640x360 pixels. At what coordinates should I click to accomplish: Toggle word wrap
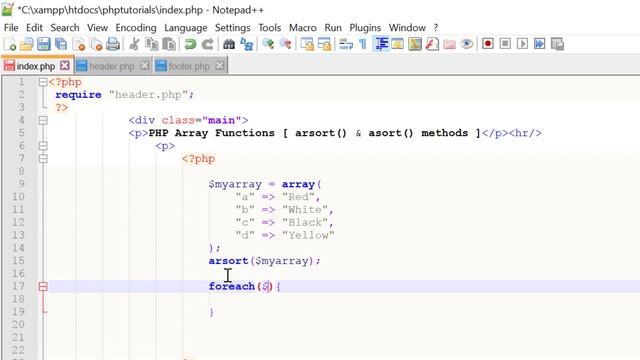346,44
